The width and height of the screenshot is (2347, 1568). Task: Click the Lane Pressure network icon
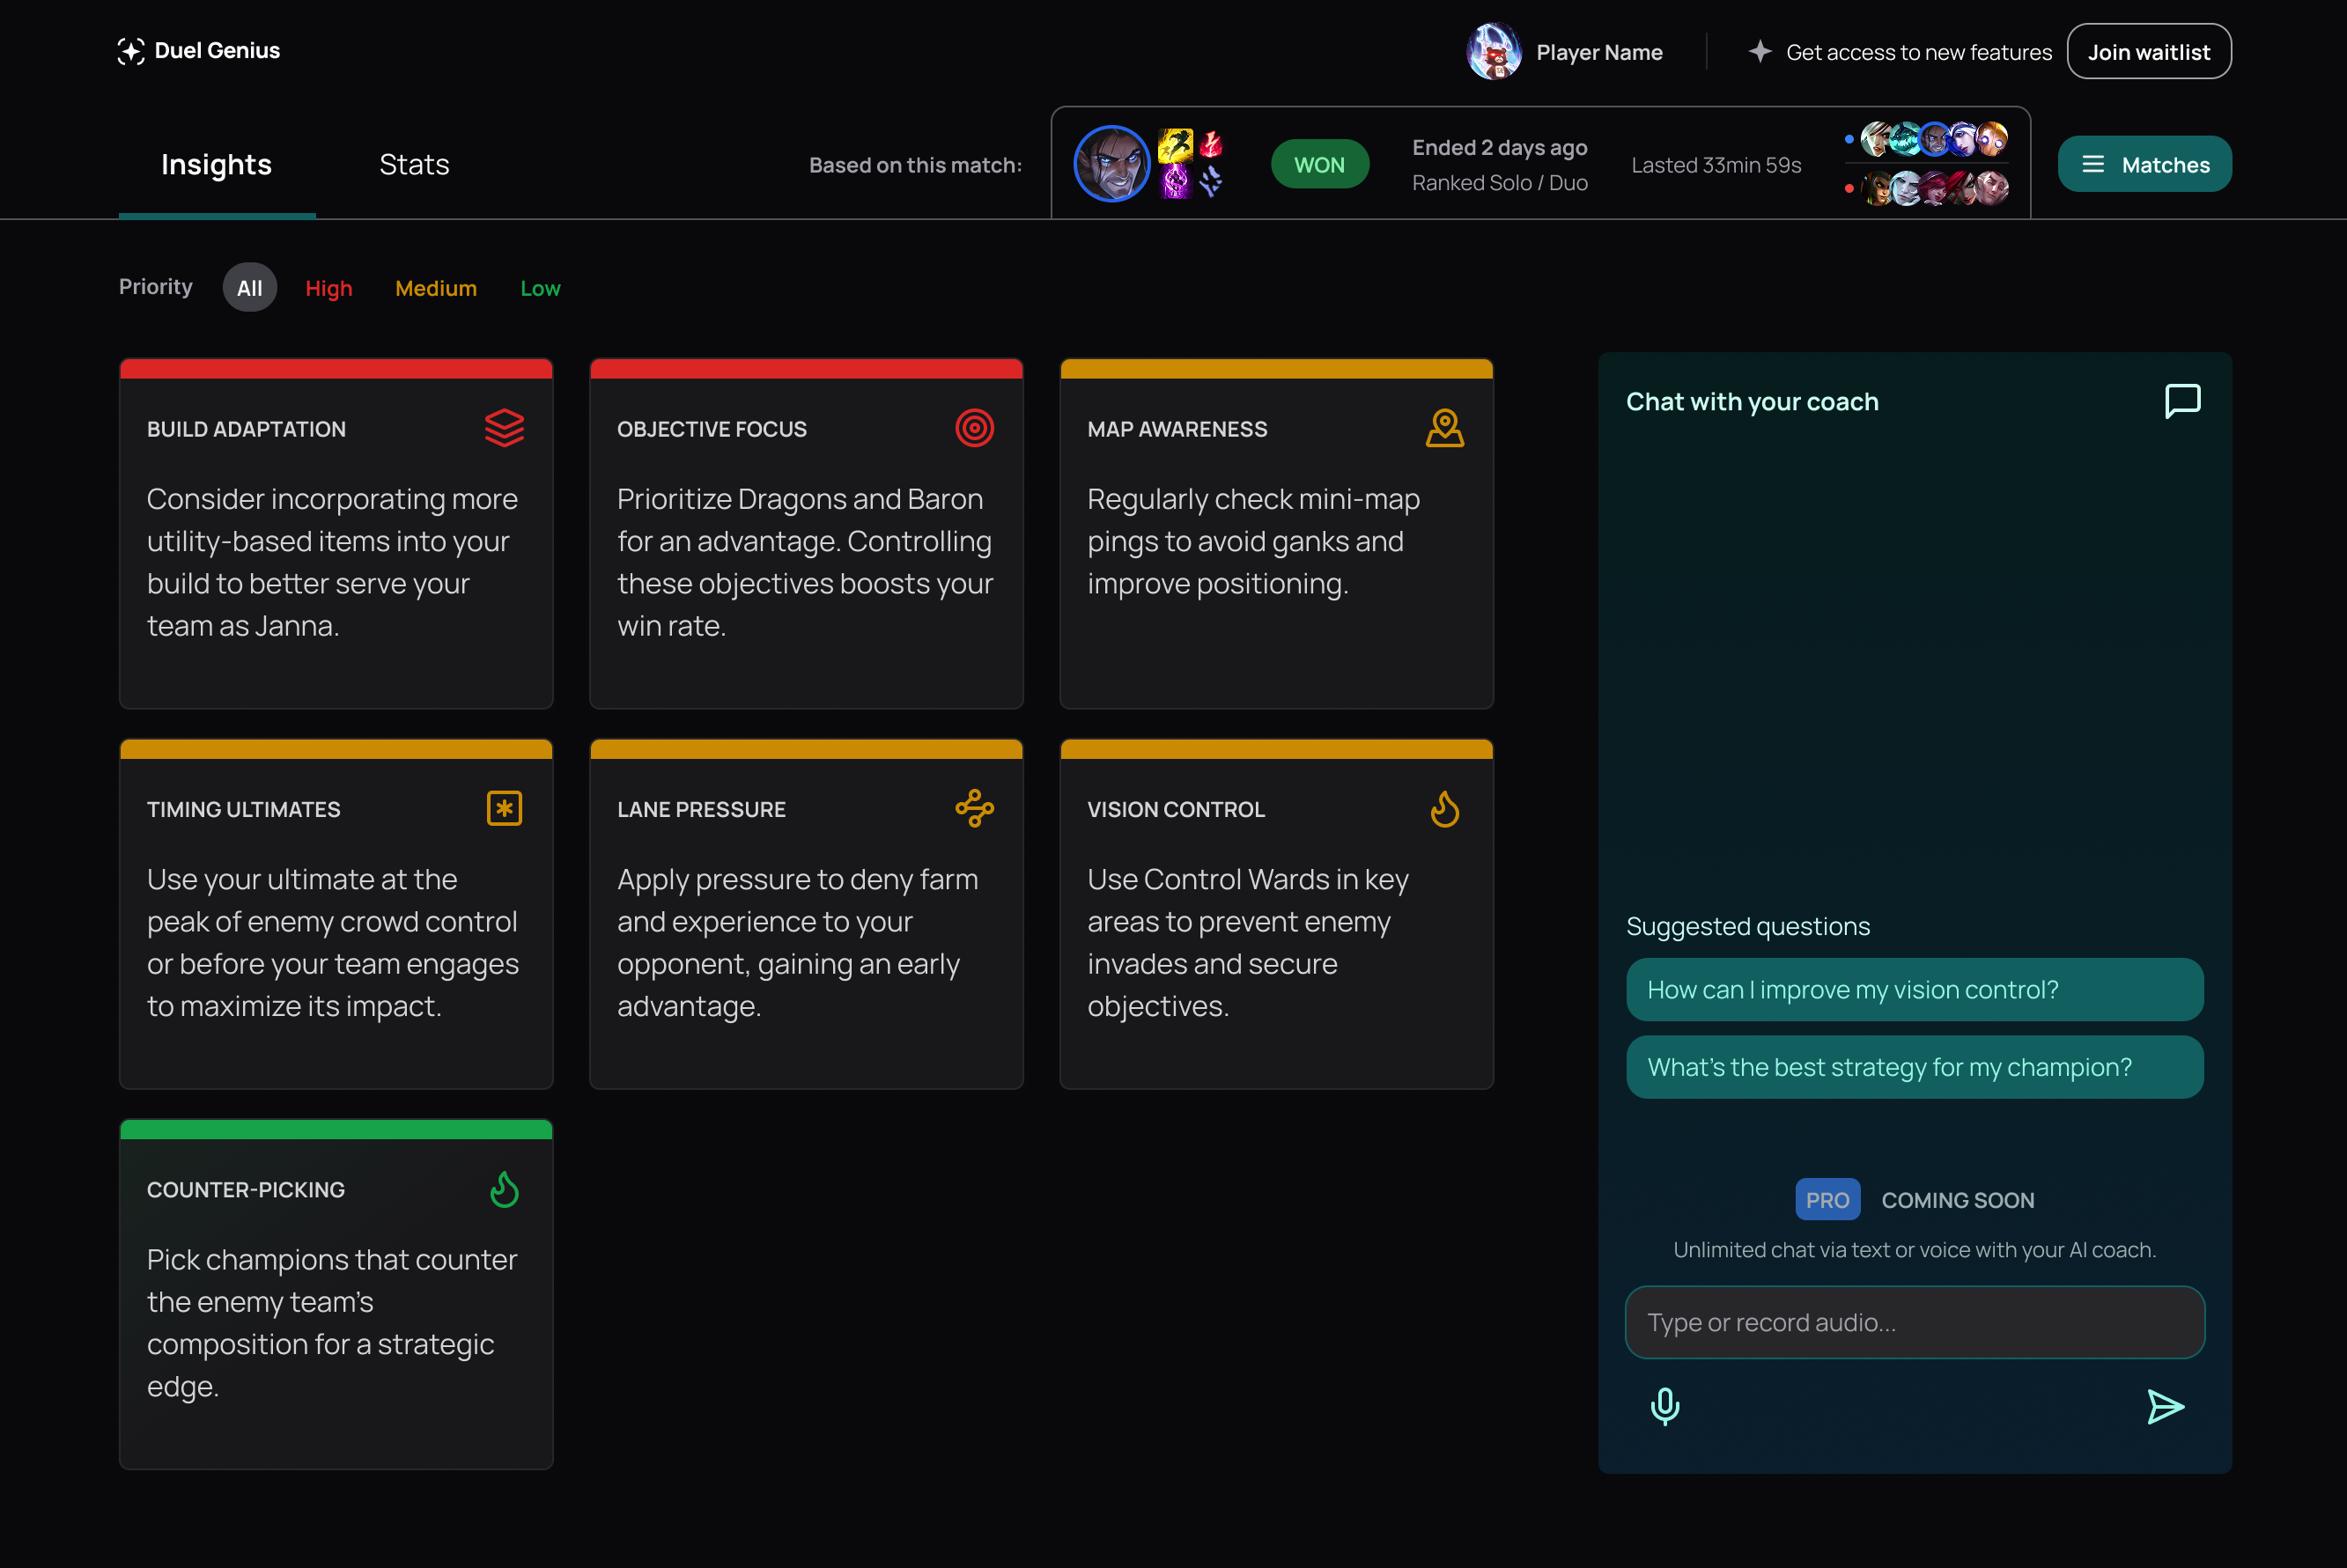(975, 809)
